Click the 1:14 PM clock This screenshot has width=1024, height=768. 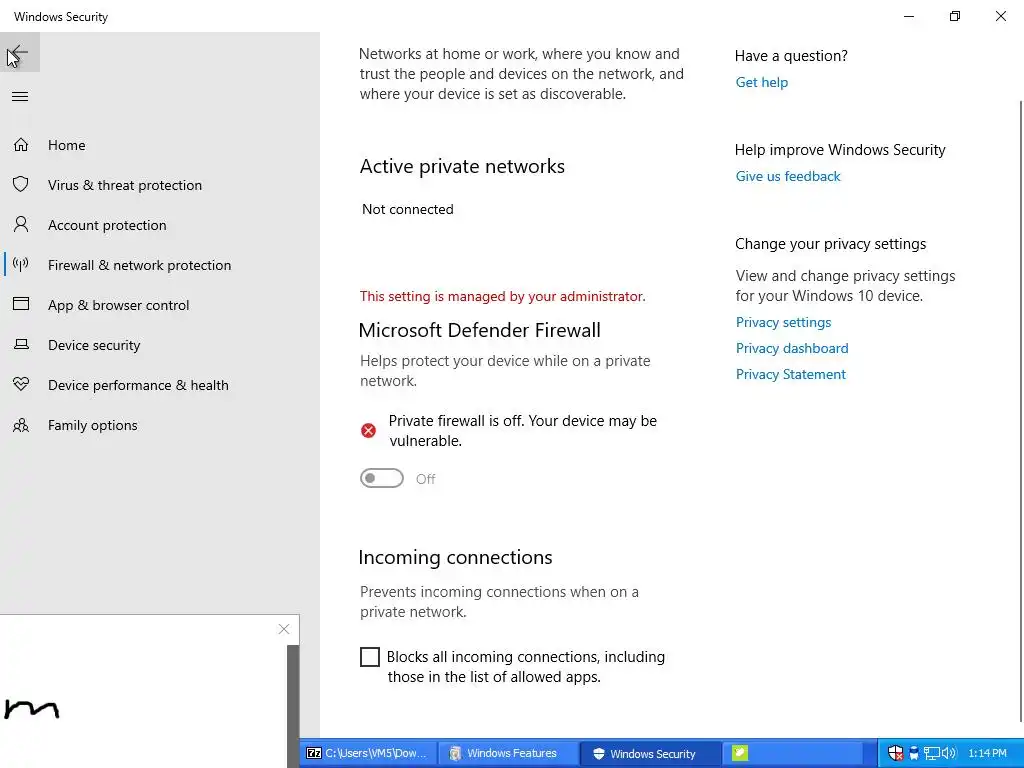click(x=987, y=753)
